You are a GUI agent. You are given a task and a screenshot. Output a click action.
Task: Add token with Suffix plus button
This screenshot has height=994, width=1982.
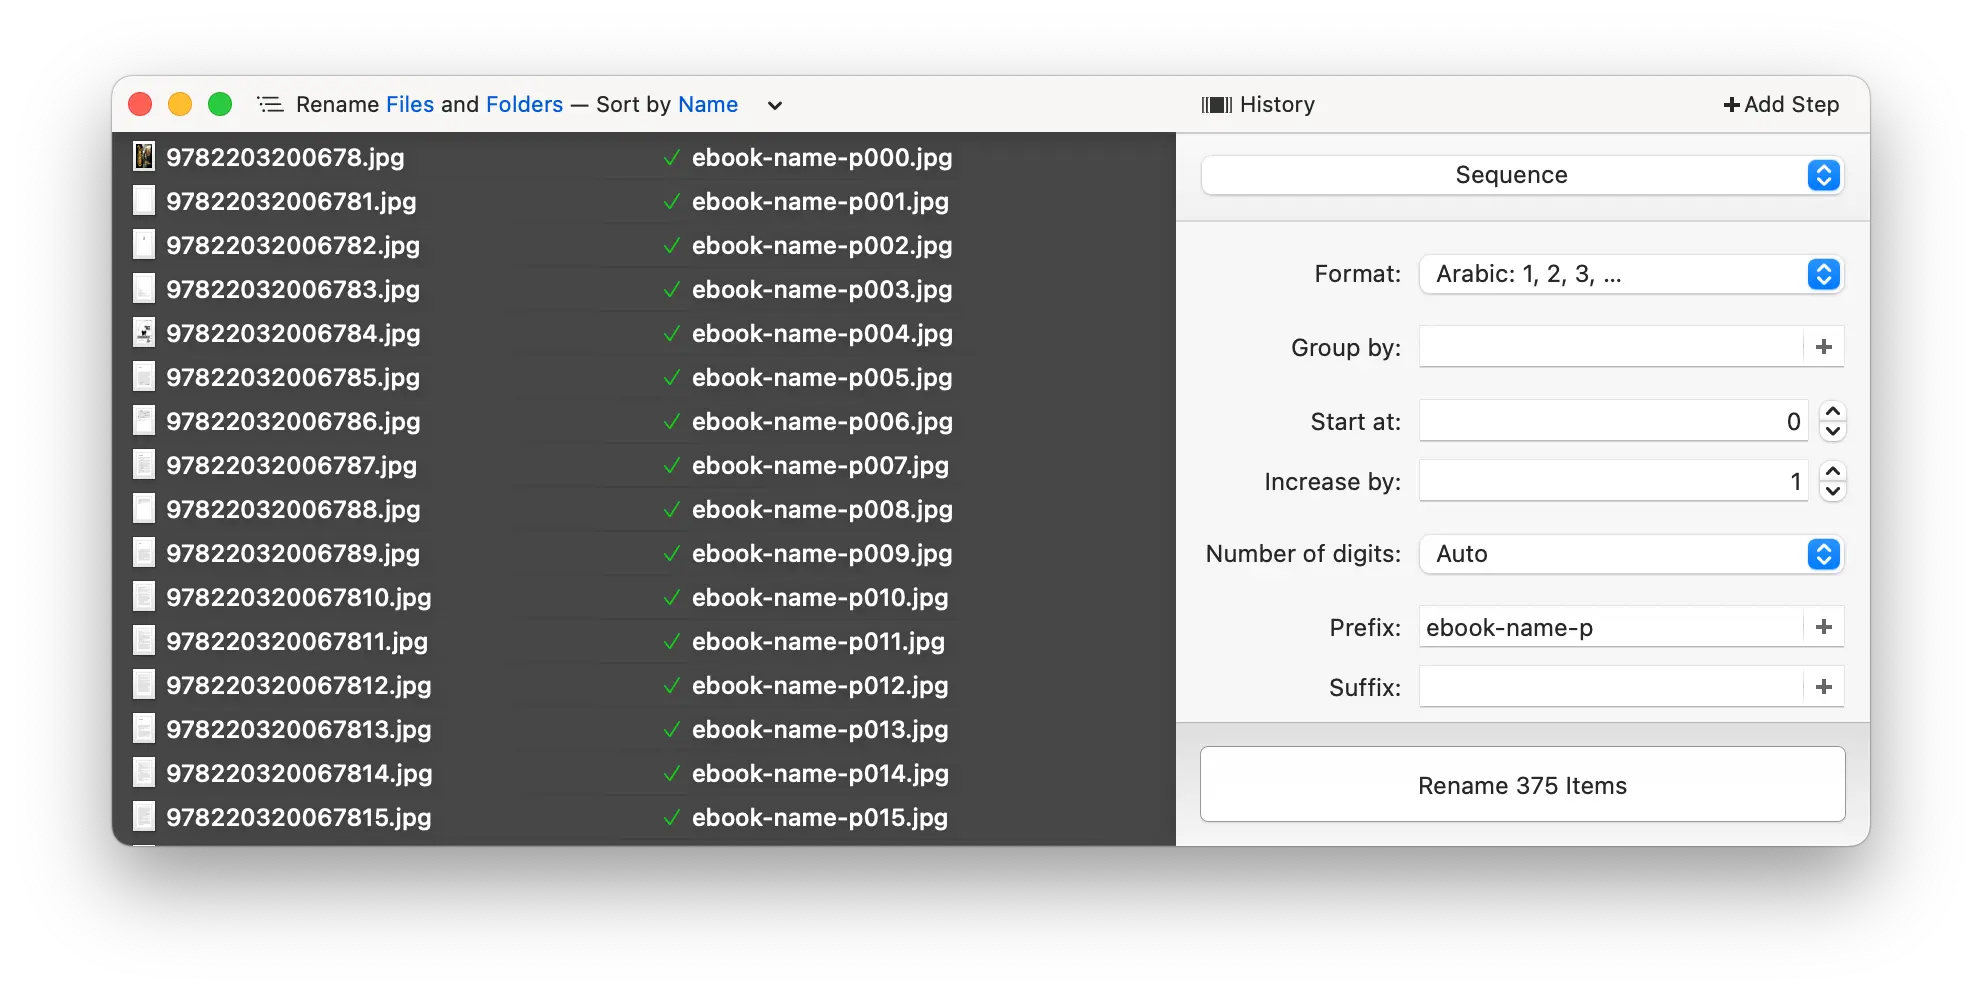click(x=1824, y=687)
